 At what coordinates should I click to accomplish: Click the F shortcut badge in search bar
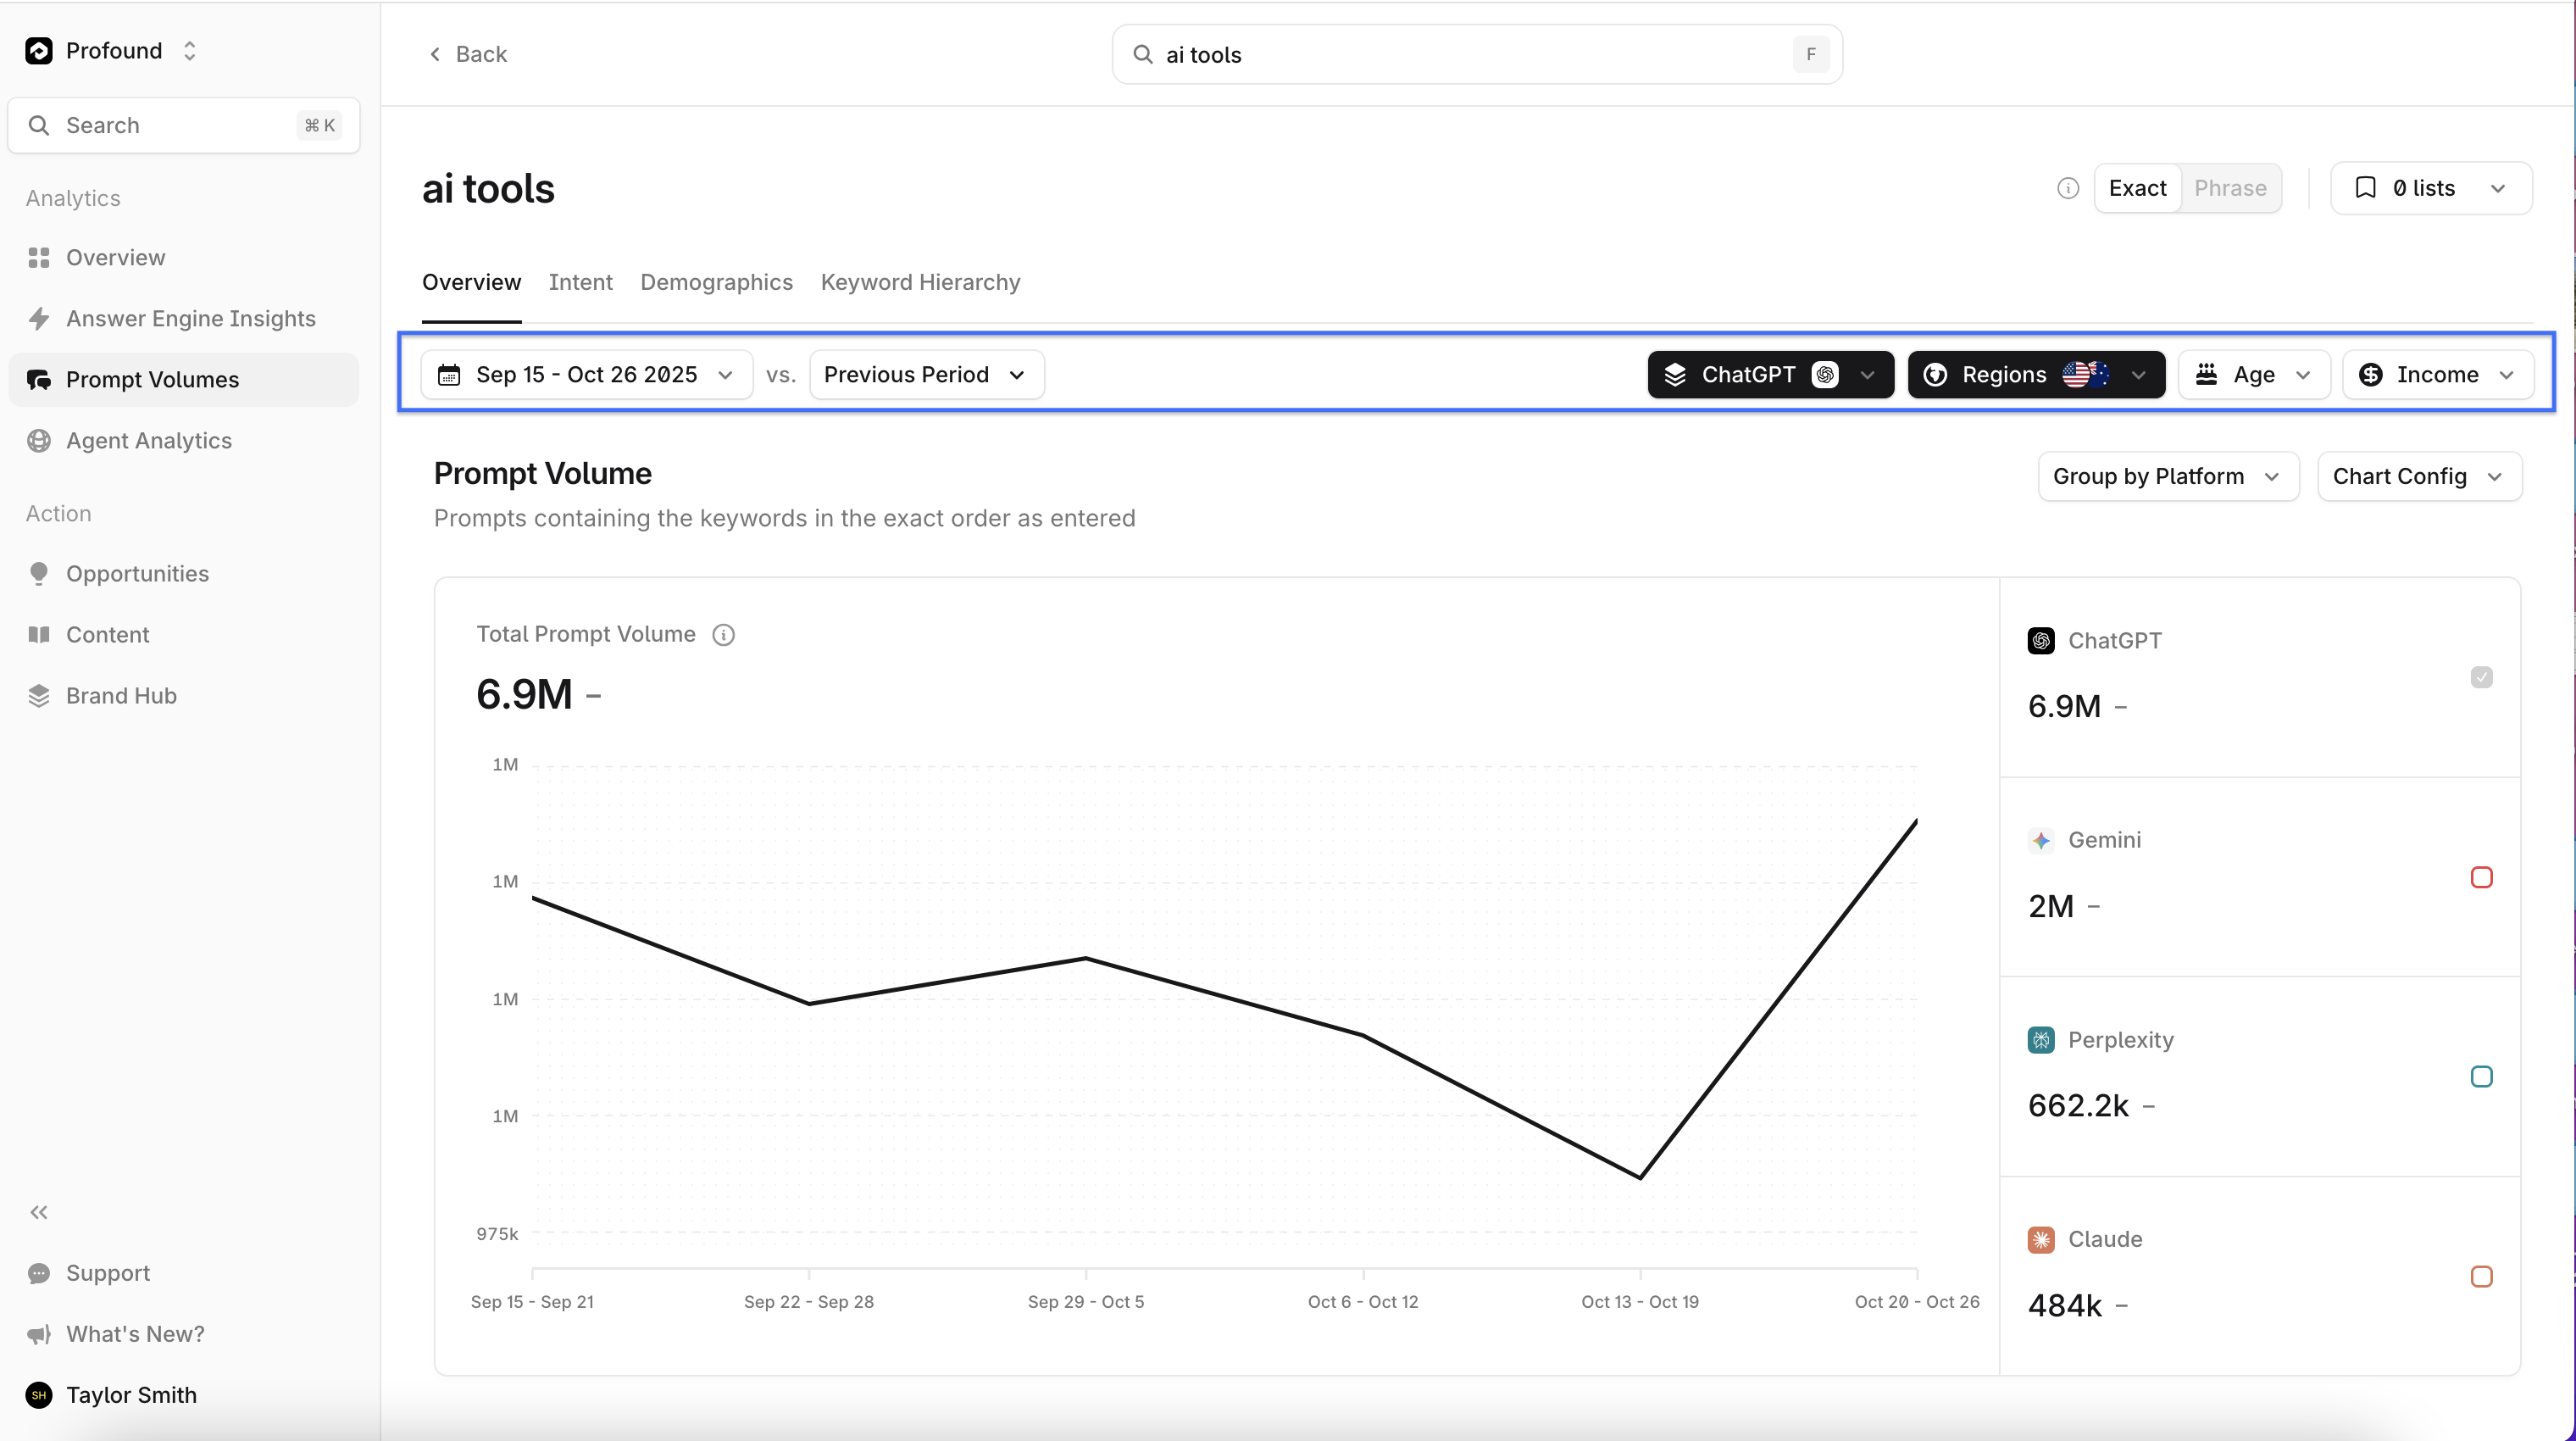tap(1811, 54)
